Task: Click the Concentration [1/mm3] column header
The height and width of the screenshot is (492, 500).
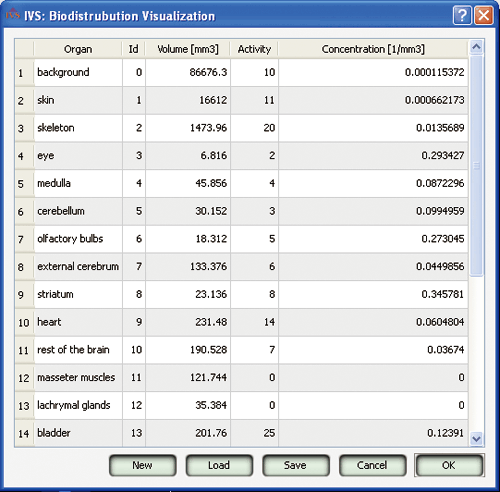Action: [x=373, y=49]
